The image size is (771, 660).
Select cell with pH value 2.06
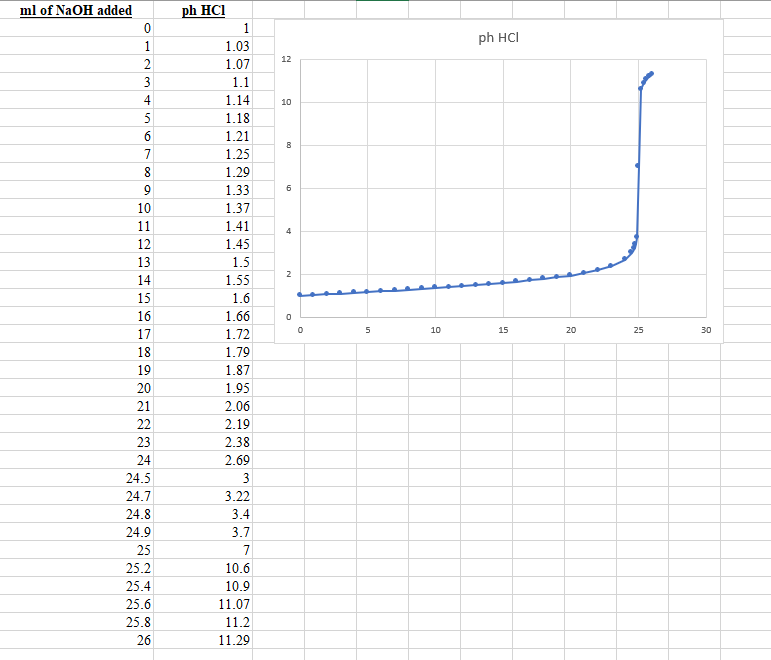[203, 406]
